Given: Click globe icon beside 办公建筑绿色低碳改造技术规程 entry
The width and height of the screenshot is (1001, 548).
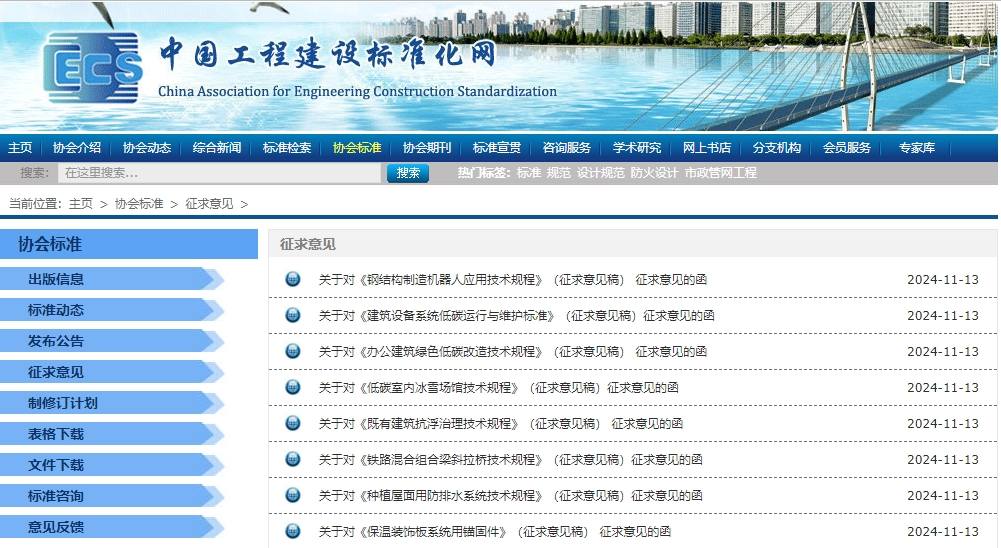Looking at the screenshot, I should pos(293,351).
